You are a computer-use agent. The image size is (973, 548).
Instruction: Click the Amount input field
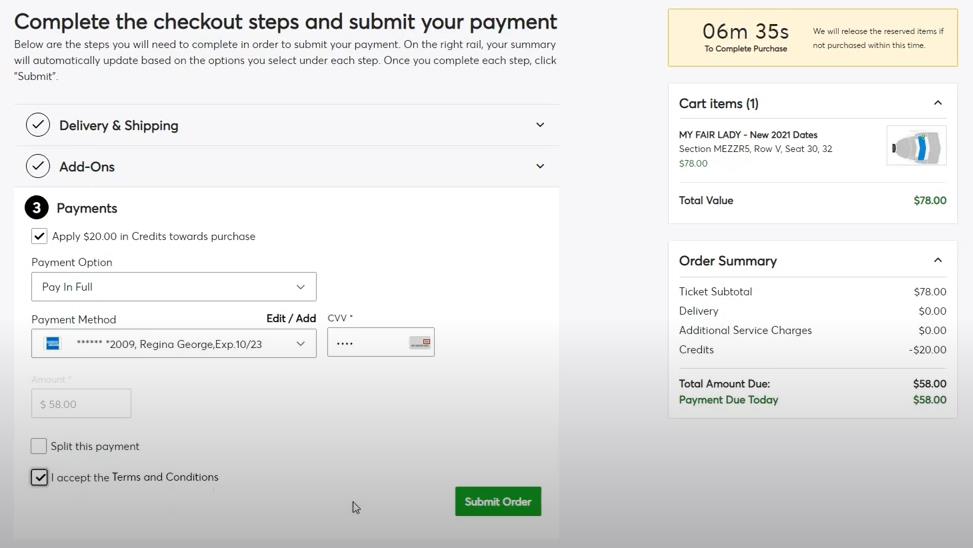(x=81, y=404)
